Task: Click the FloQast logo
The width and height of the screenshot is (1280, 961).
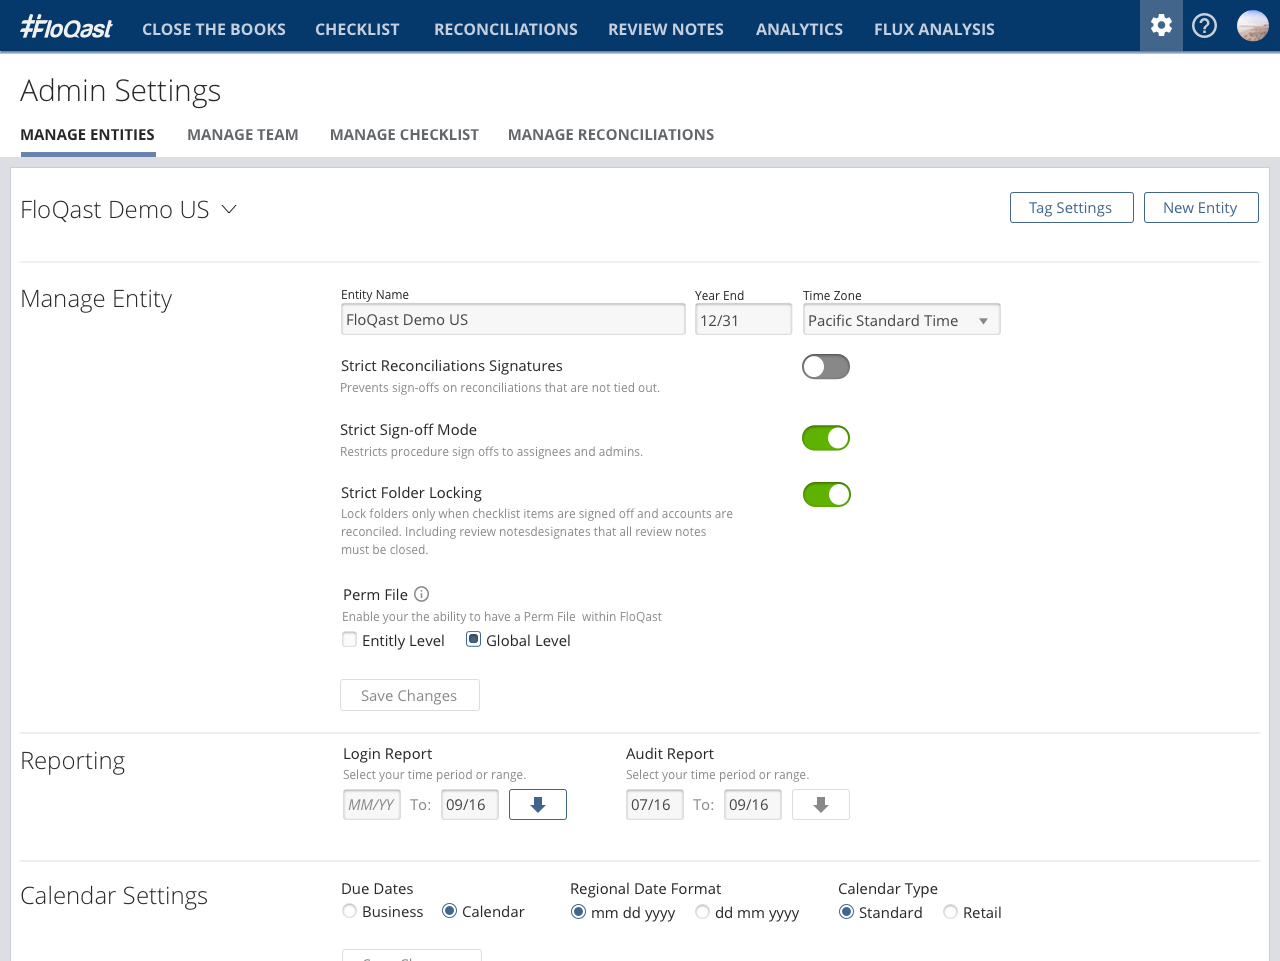Action: [x=67, y=28]
